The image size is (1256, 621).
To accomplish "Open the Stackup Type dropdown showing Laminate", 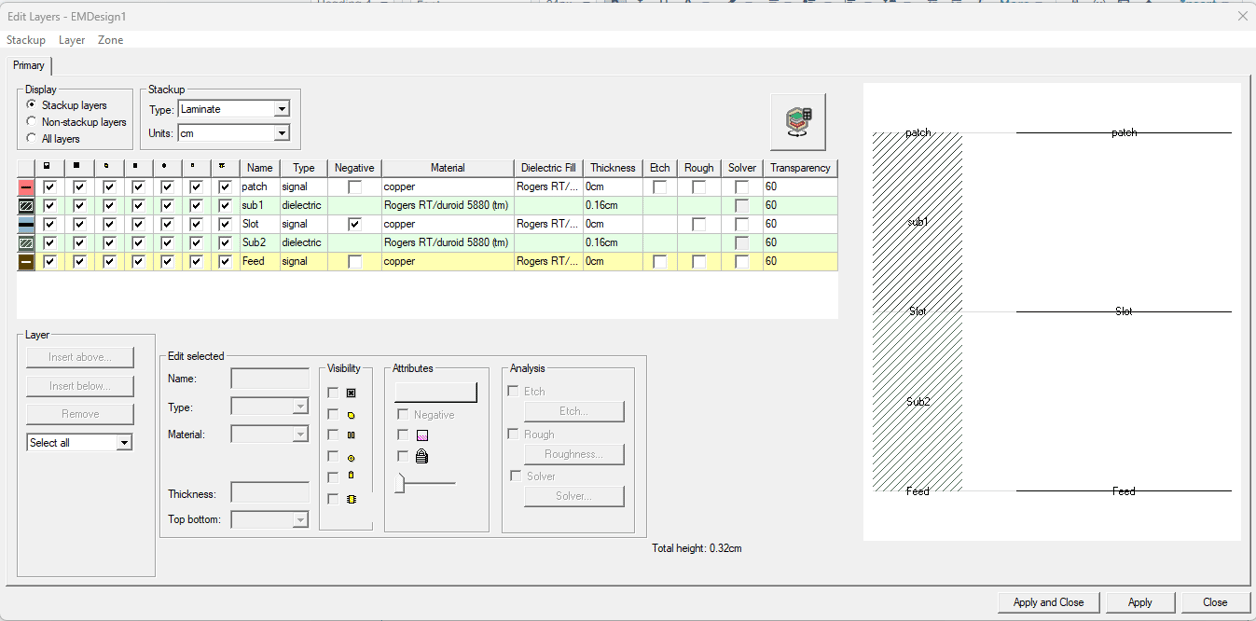I will pyautogui.click(x=281, y=110).
